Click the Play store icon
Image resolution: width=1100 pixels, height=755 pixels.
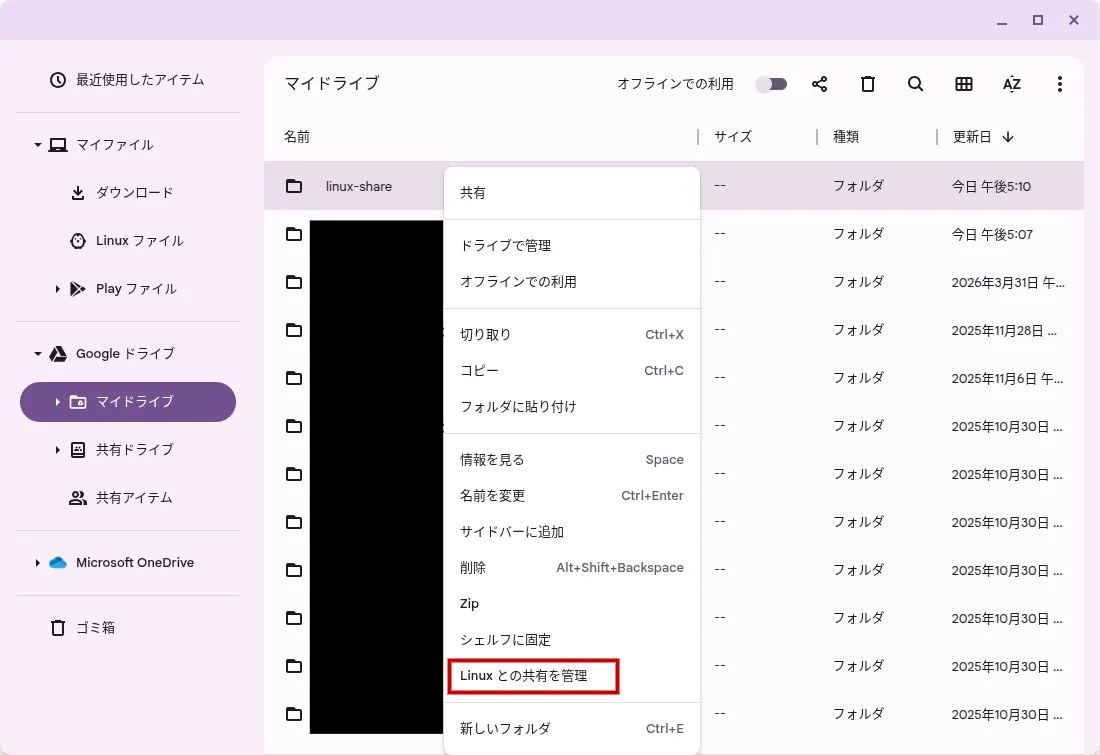pos(78,289)
